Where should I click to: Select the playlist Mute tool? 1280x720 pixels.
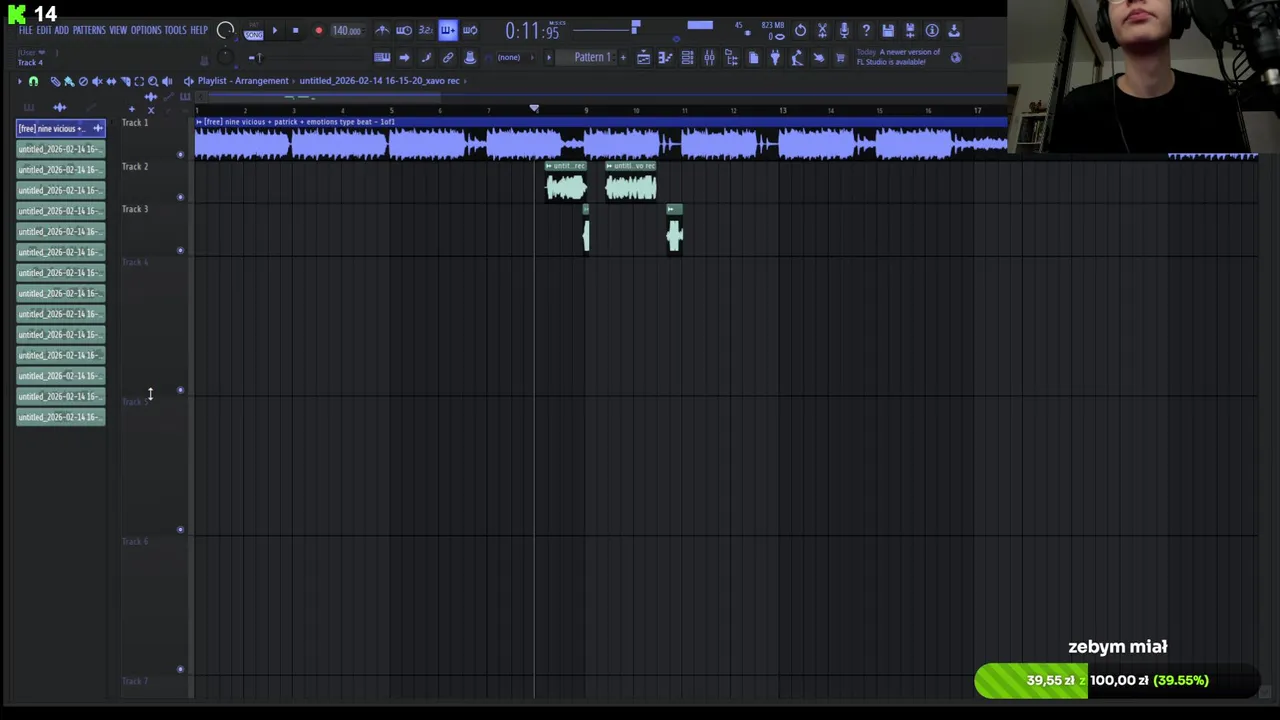[x=97, y=81]
